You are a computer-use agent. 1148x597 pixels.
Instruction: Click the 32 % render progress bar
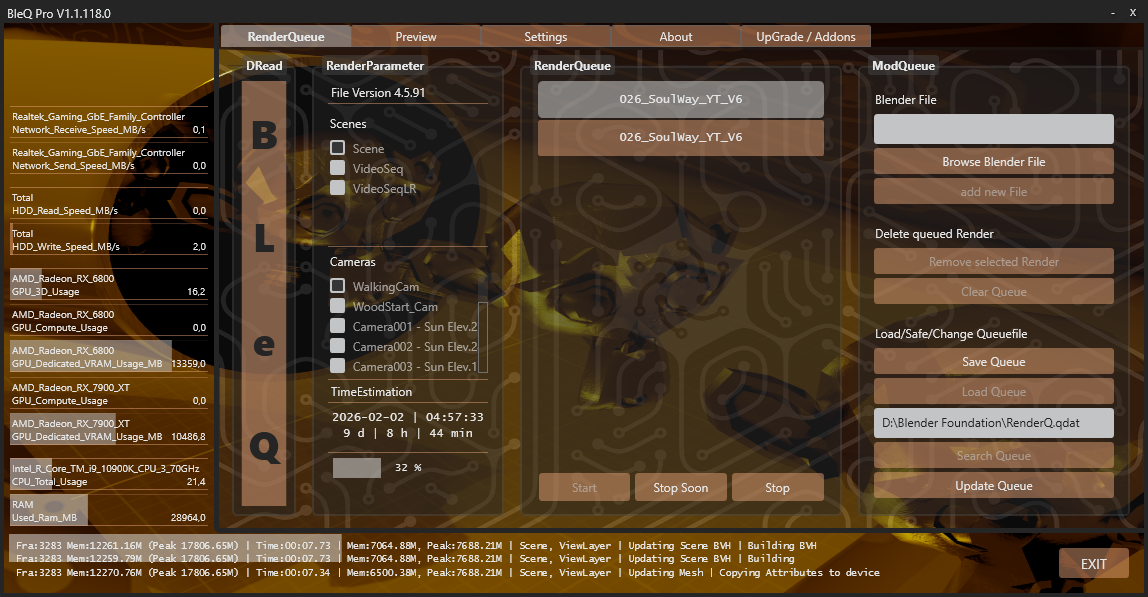357,468
